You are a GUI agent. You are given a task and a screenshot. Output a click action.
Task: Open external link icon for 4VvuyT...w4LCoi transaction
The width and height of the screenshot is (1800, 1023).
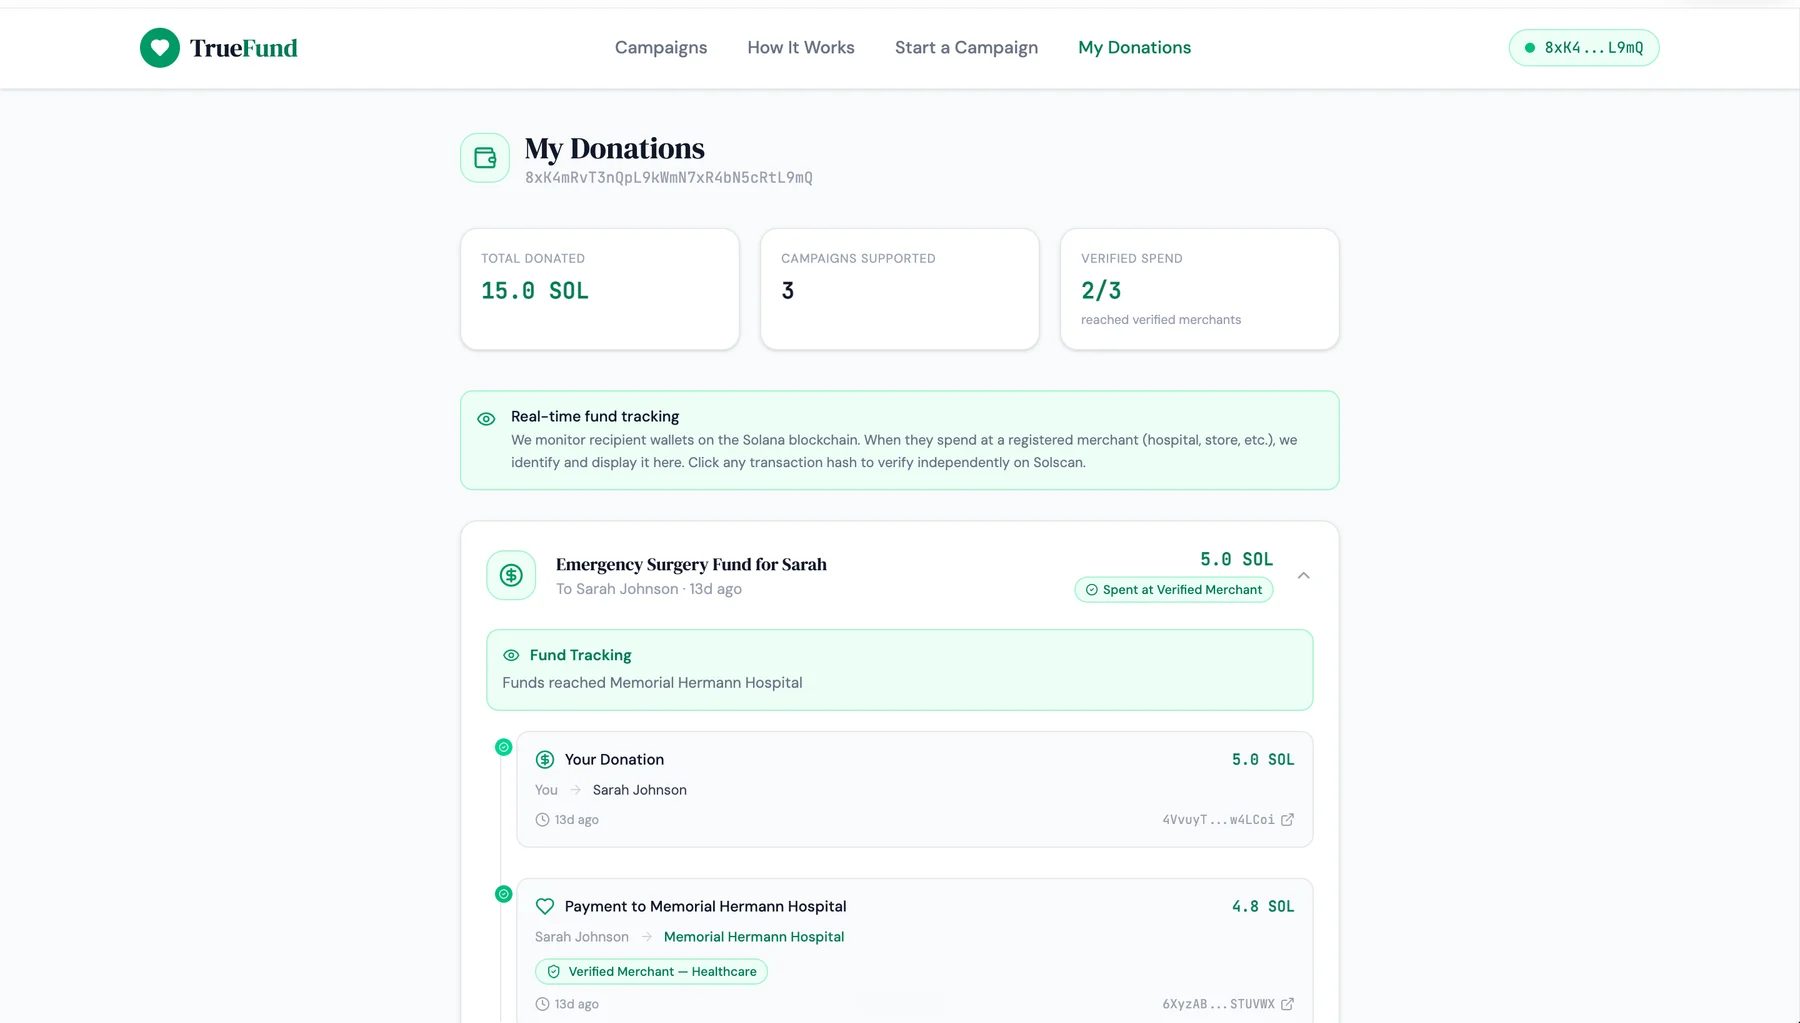(1288, 820)
